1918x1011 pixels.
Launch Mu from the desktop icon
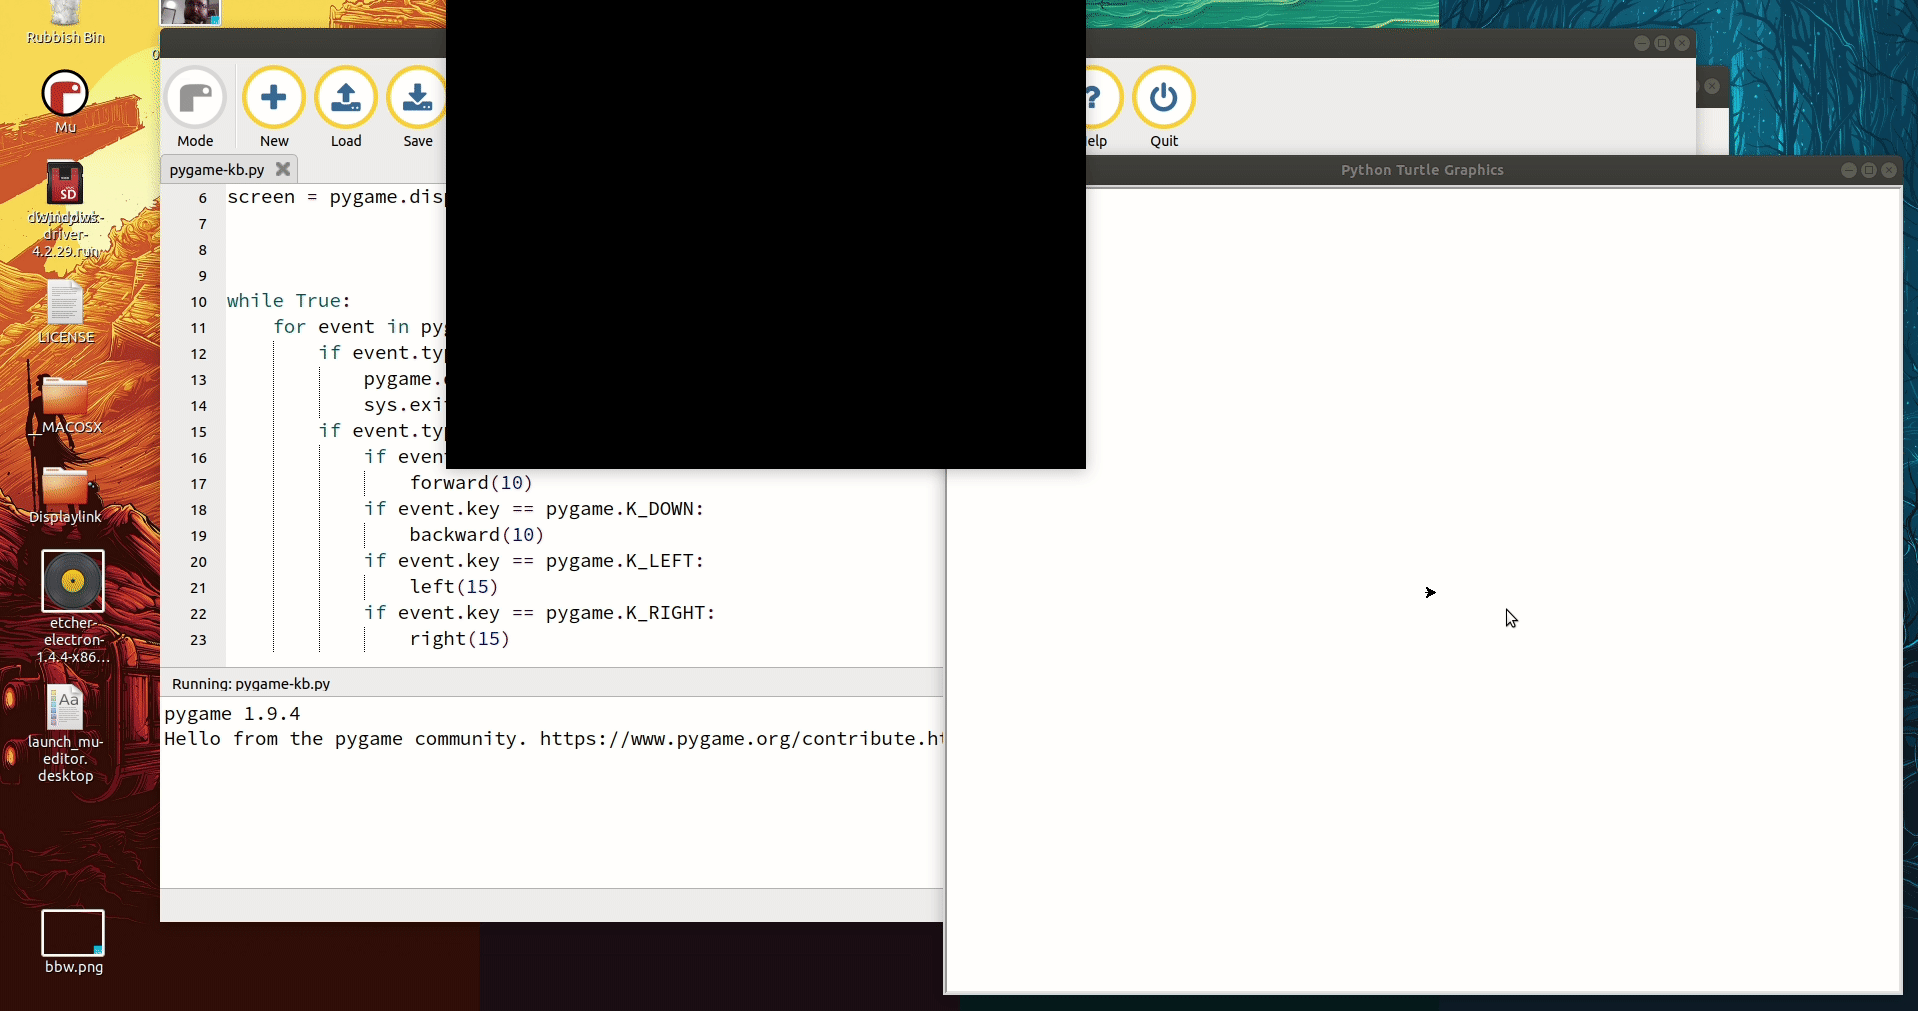pyautogui.click(x=65, y=102)
